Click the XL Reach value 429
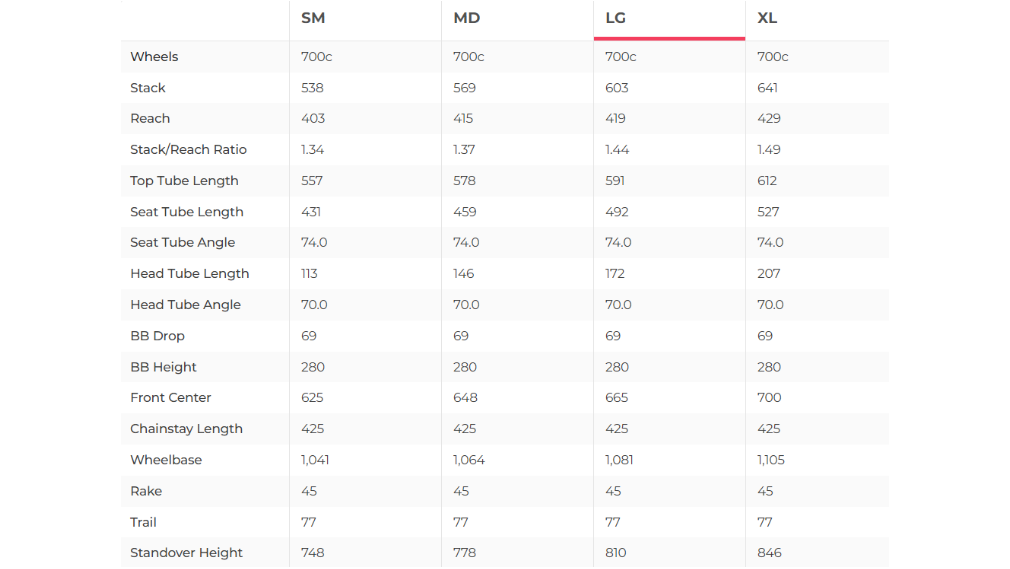Image resolution: width=1010 pixels, height=569 pixels. (x=769, y=119)
